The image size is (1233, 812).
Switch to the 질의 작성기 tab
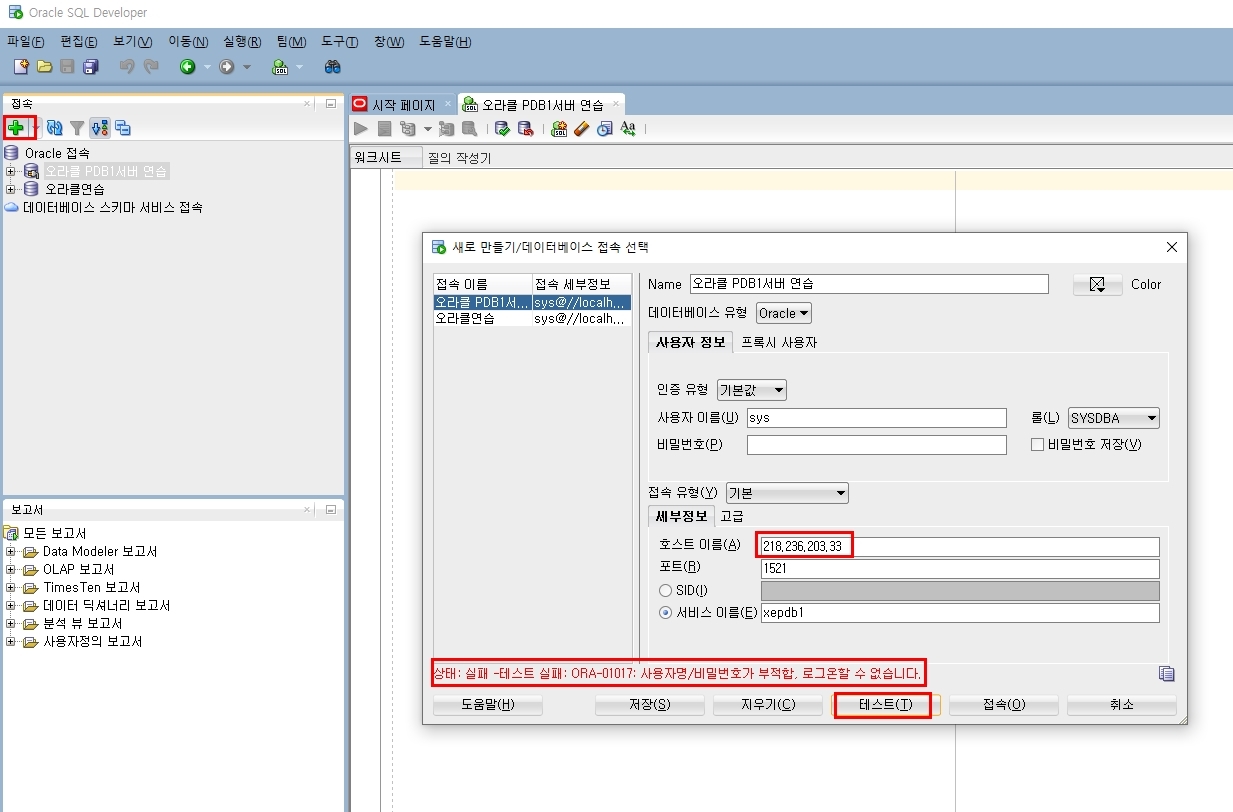[x=460, y=158]
